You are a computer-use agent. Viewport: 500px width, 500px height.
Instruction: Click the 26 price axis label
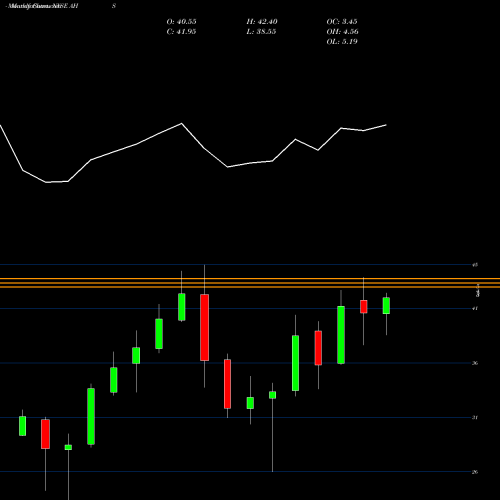tap(475, 472)
